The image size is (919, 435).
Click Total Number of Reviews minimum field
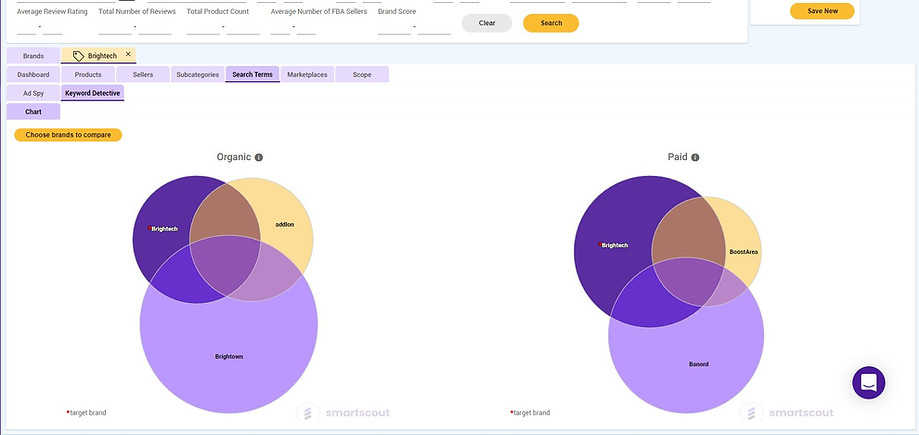tap(115, 27)
